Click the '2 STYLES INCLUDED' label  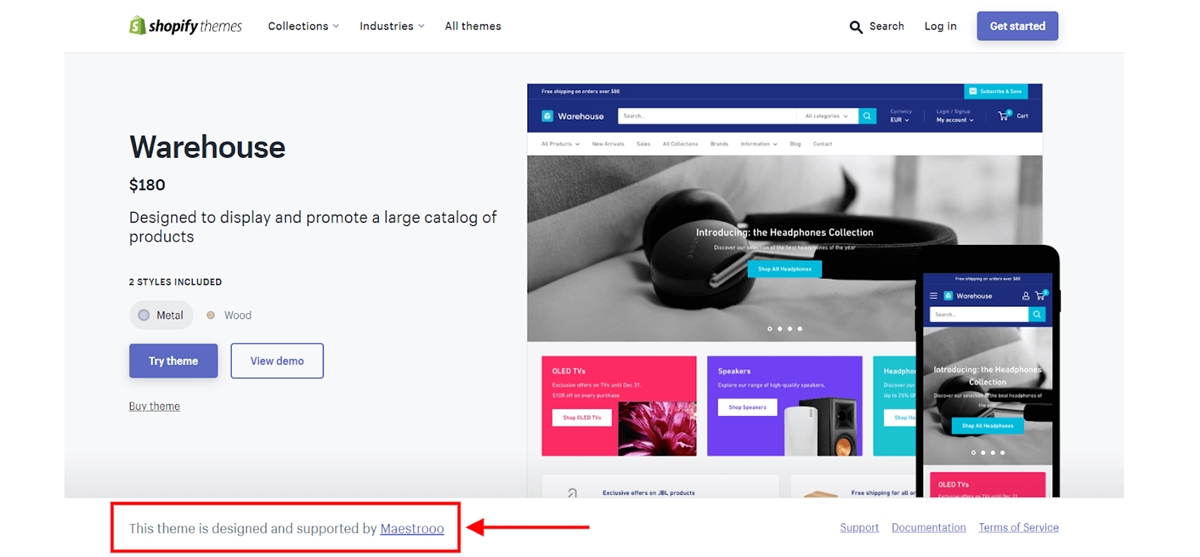tap(175, 282)
